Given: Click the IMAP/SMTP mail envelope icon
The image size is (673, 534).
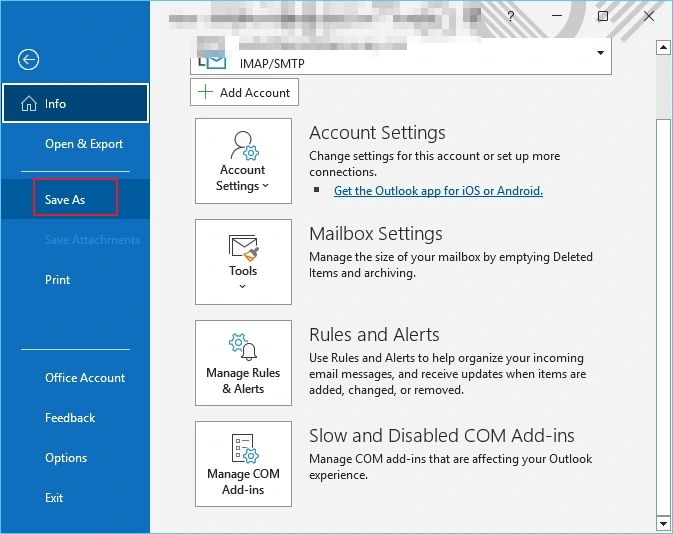Looking at the screenshot, I should click(216, 62).
